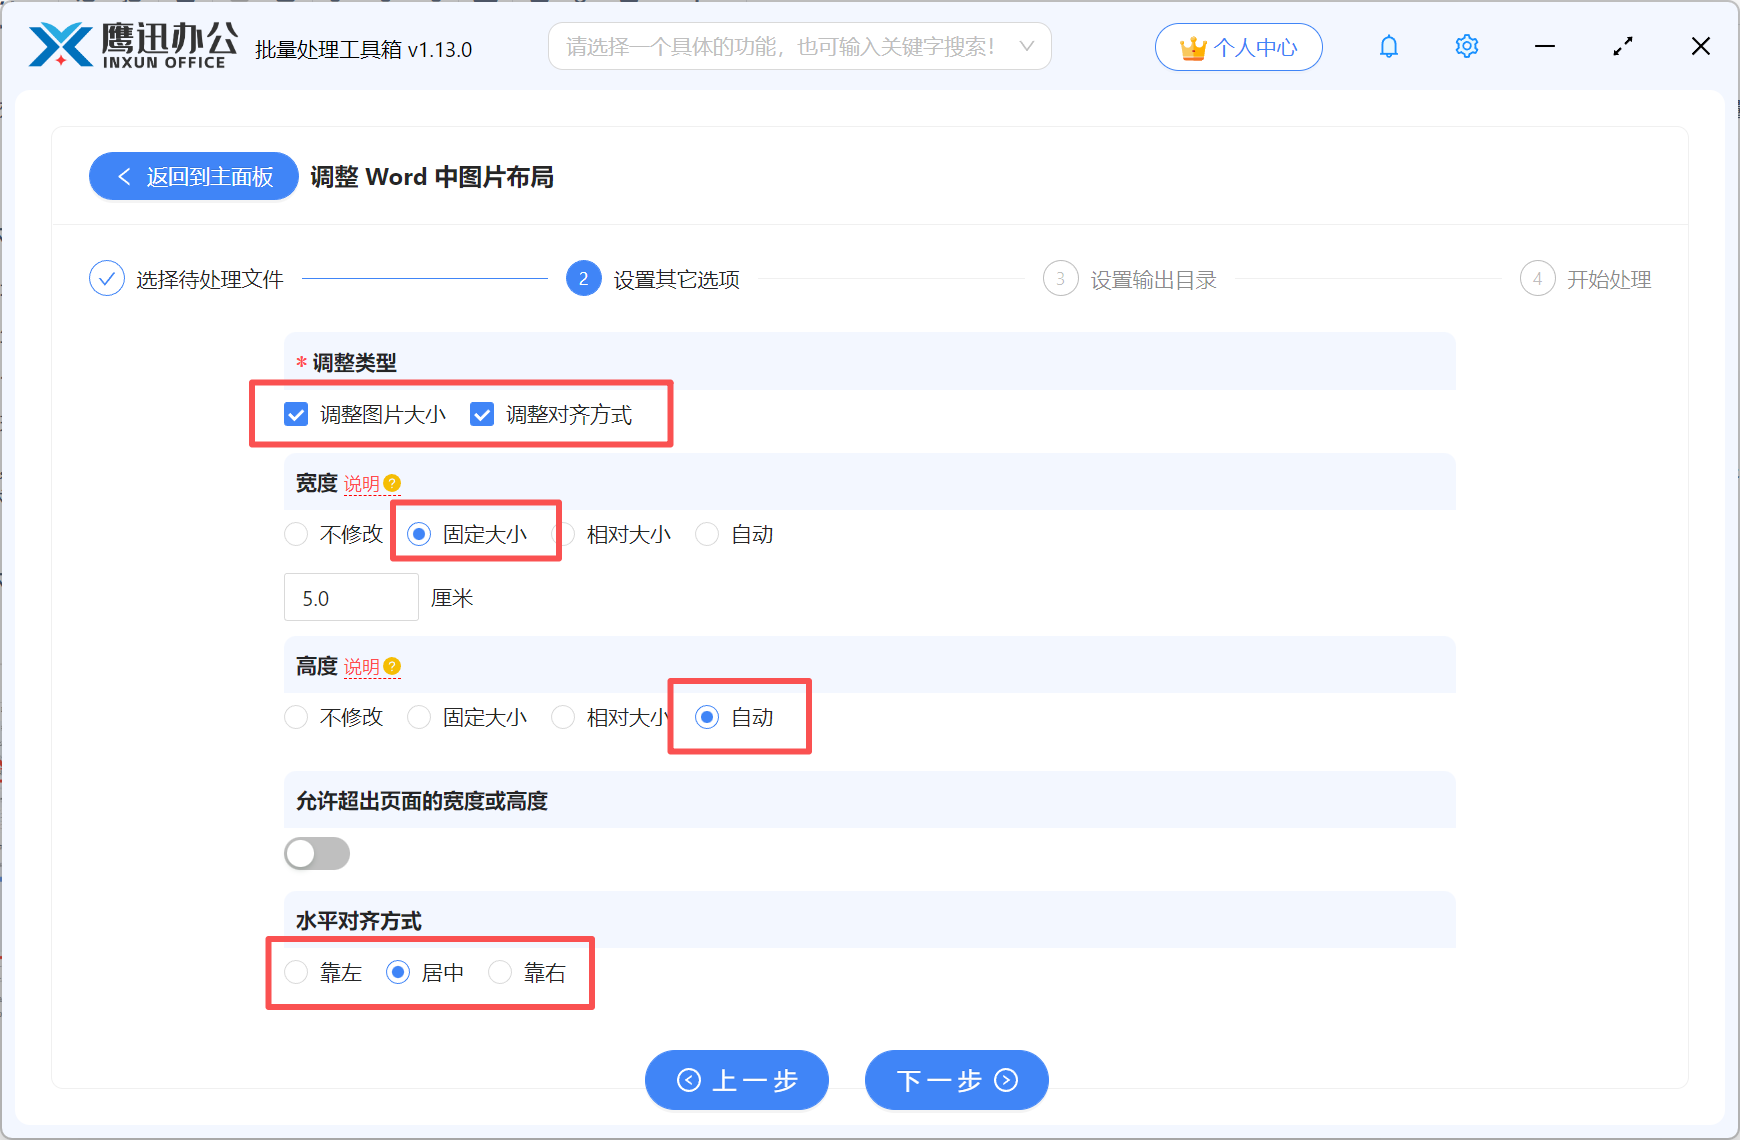This screenshot has height=1140, width=1740.
Task: Click the back chevron on 返回到主面板
Action: point(123,176)
